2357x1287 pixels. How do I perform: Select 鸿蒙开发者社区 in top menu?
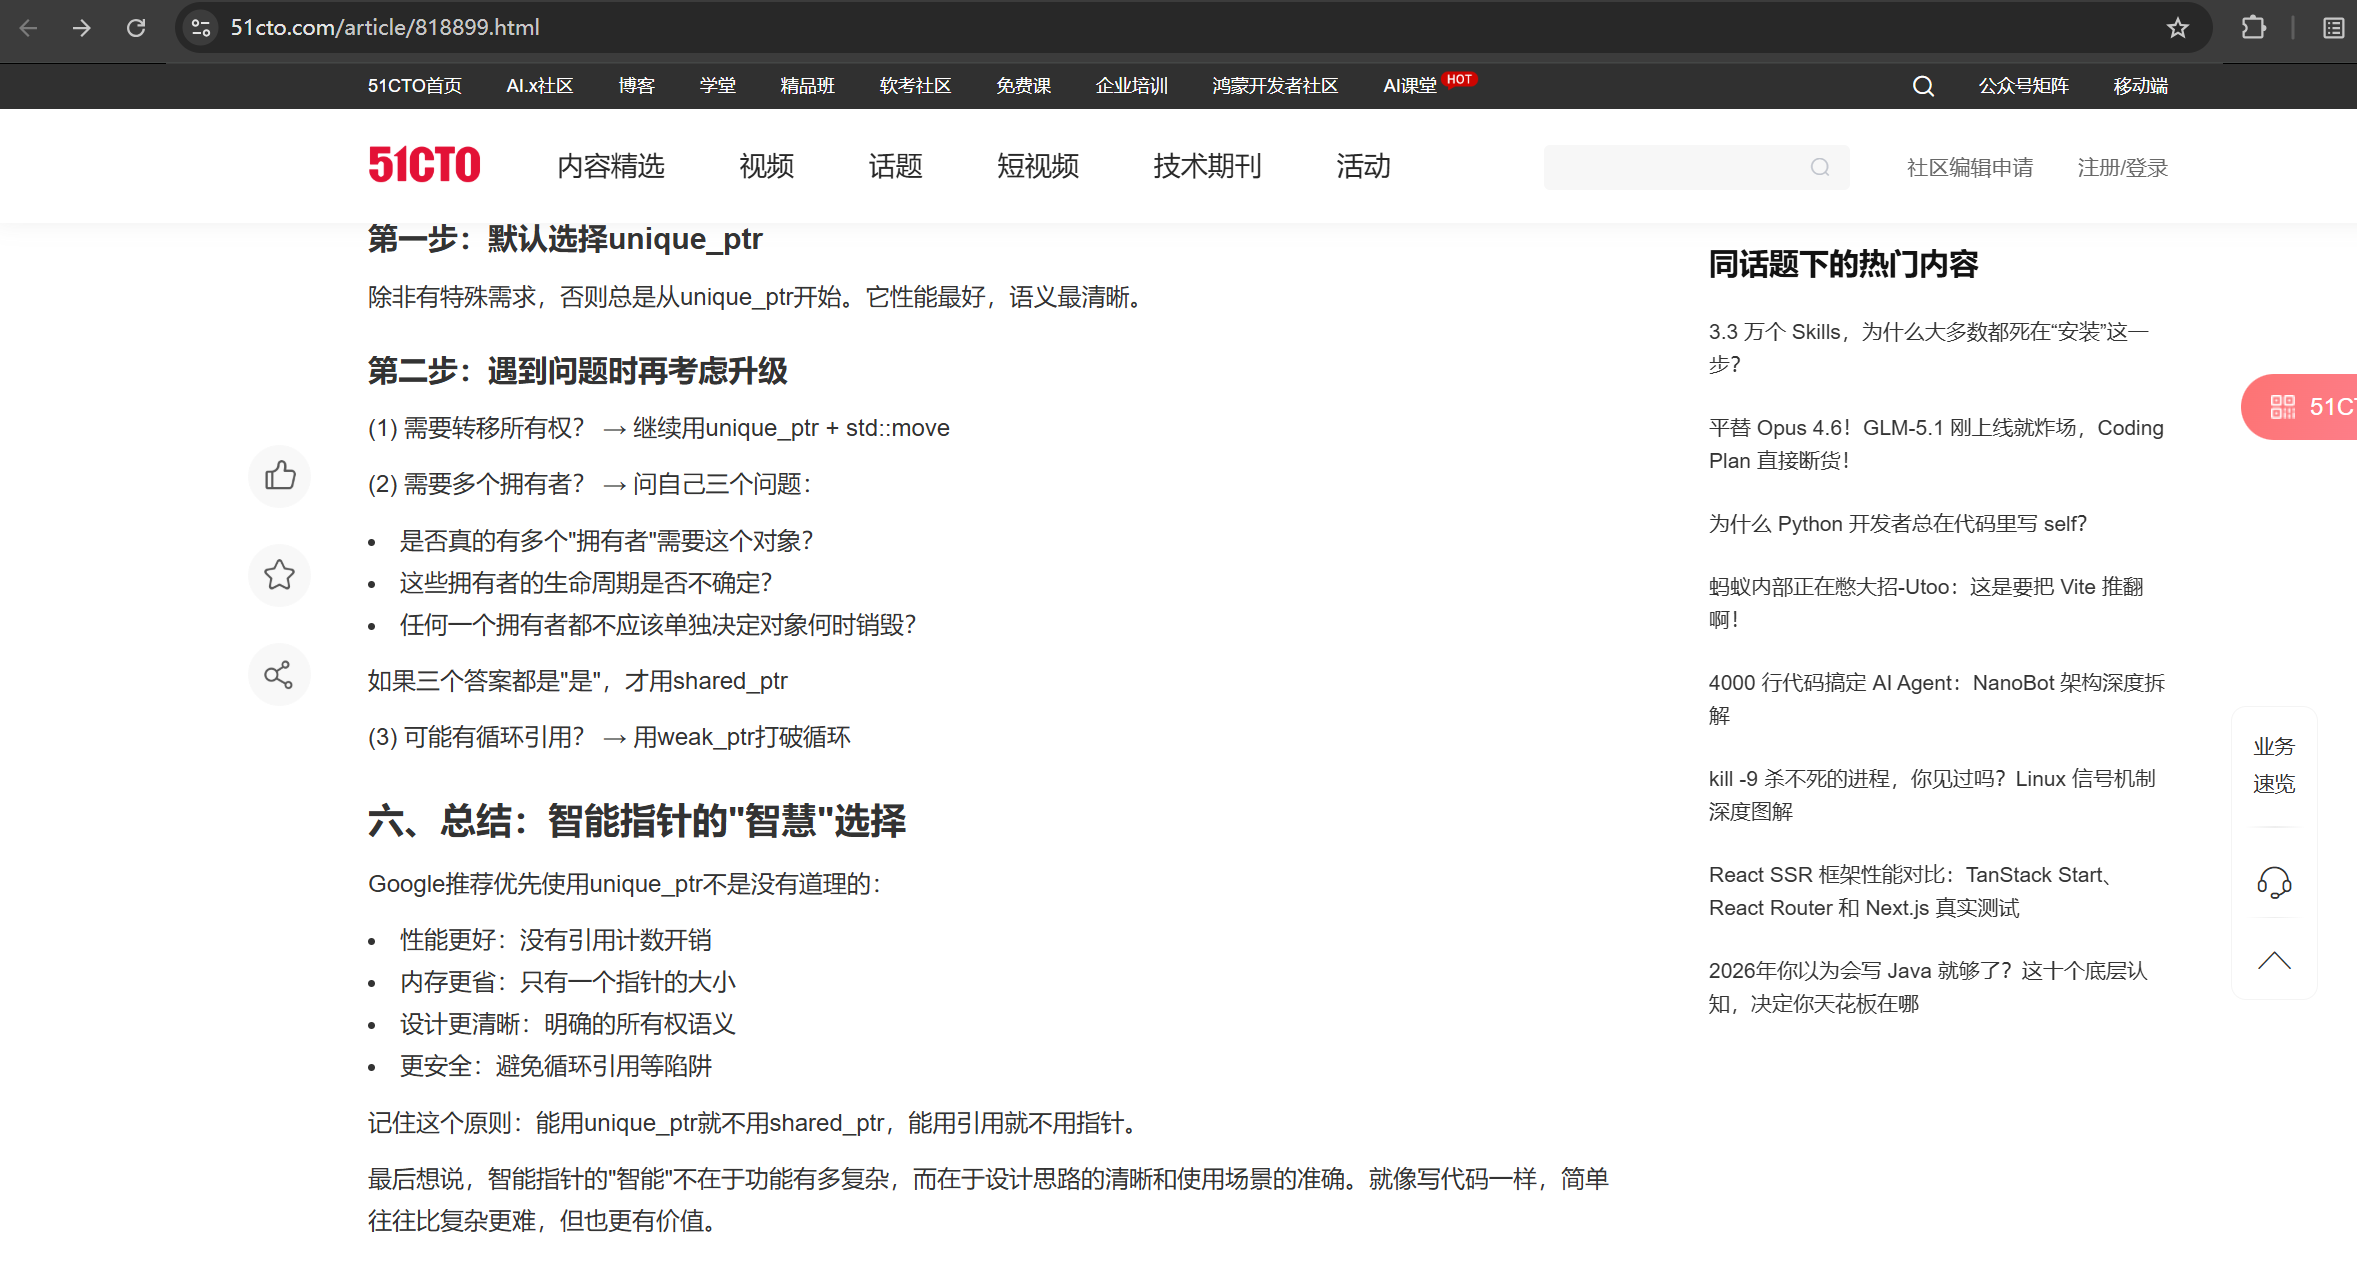1274,86
